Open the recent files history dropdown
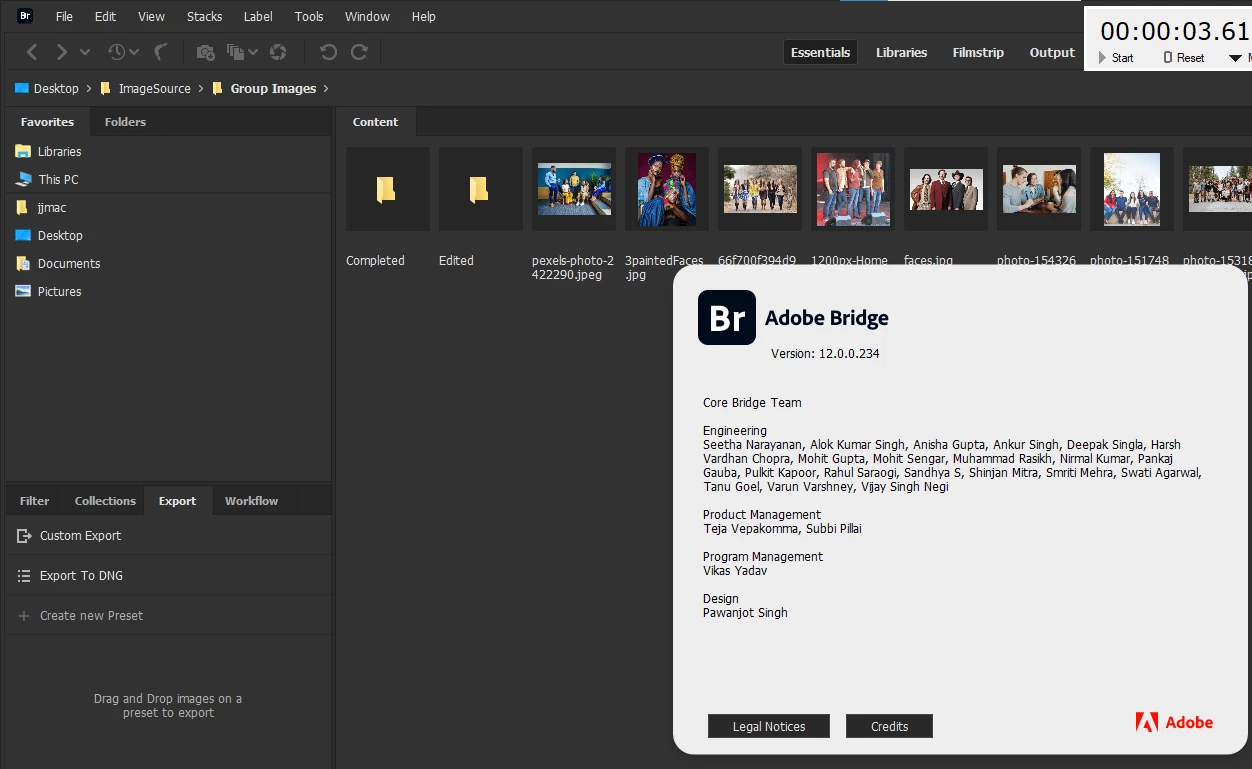The width and height of the screenshot is (1252, 769). pos(122,52)
